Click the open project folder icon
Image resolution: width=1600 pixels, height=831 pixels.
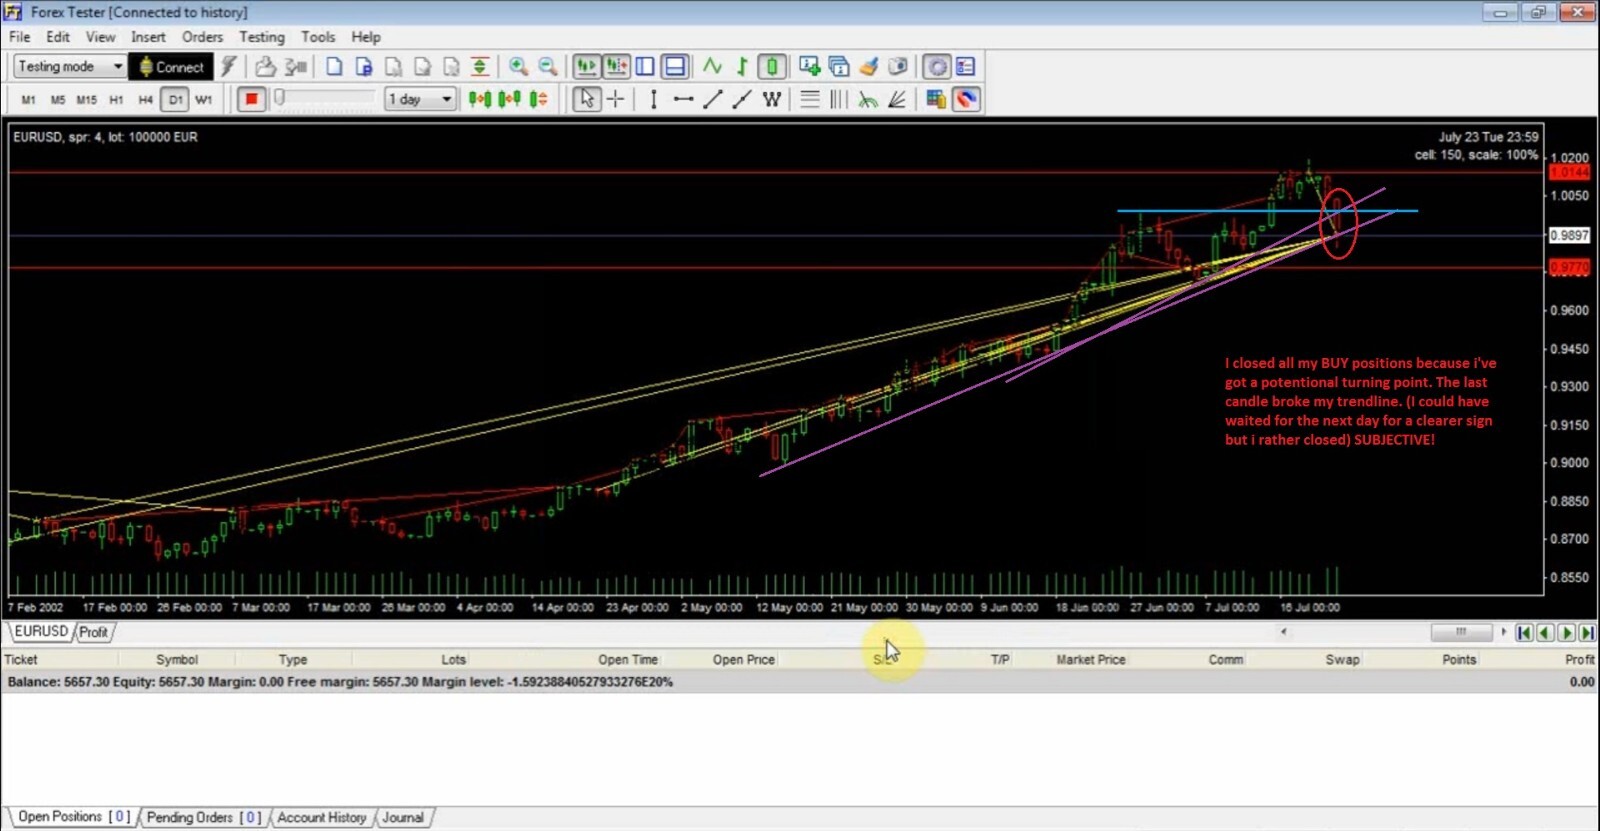tap(265, 67)
